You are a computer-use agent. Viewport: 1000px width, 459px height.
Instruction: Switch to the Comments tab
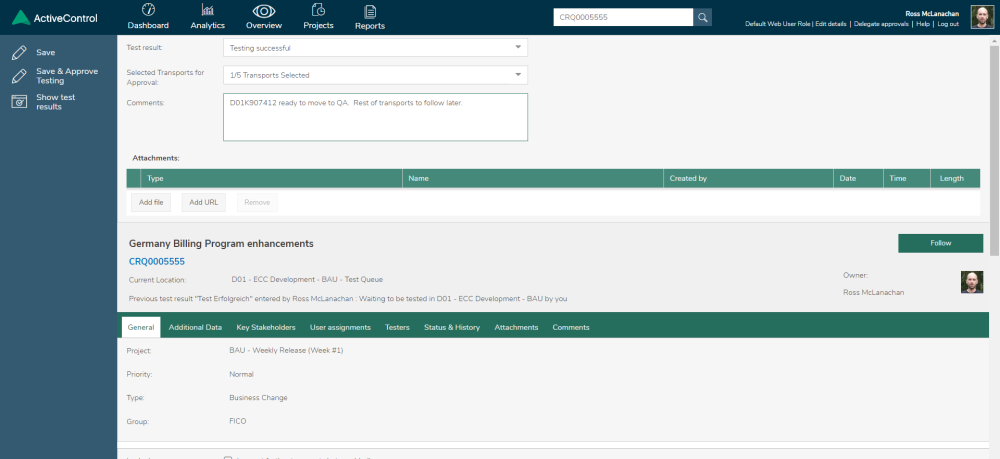pyautogui.click(x=571, y=327)
